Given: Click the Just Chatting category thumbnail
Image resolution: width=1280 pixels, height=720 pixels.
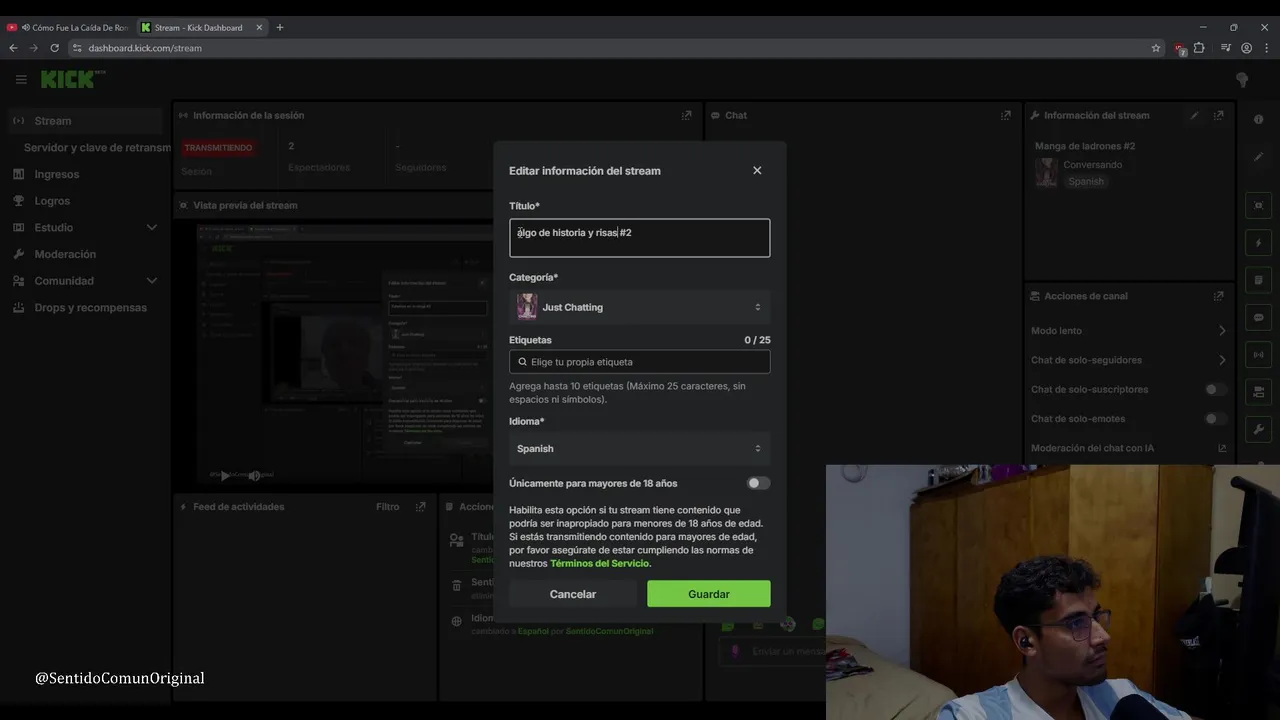Looking at the screenshot, I should (x=527, y=307).
